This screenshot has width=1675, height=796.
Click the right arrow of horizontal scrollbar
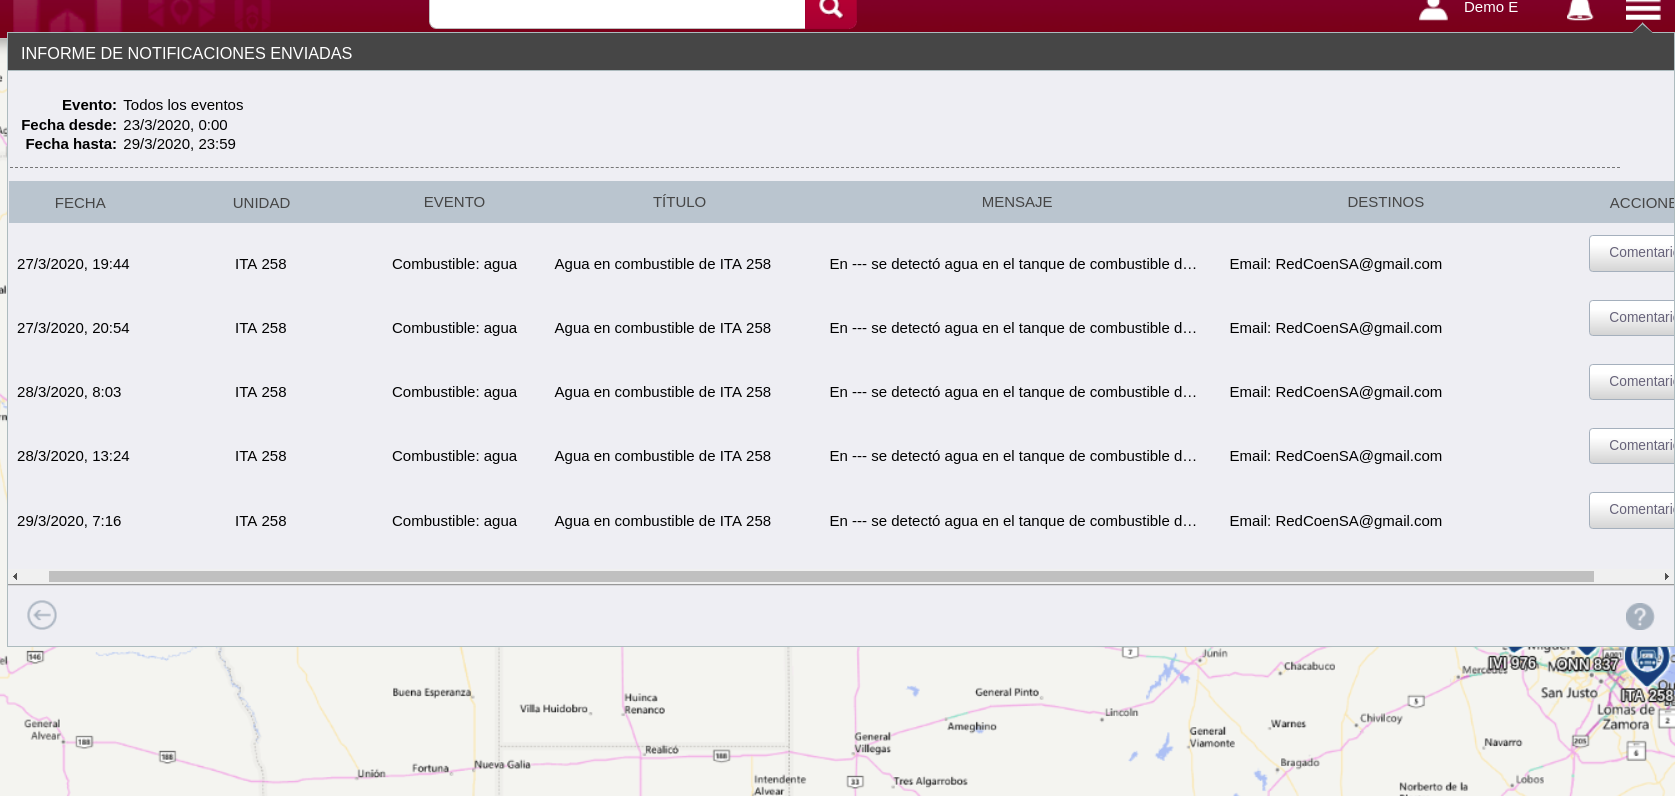1666,577
